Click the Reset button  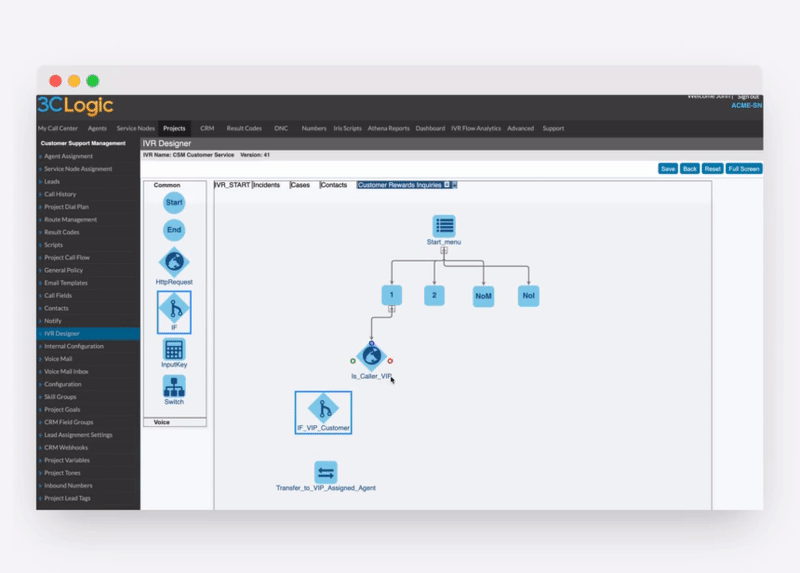point(713,169)
